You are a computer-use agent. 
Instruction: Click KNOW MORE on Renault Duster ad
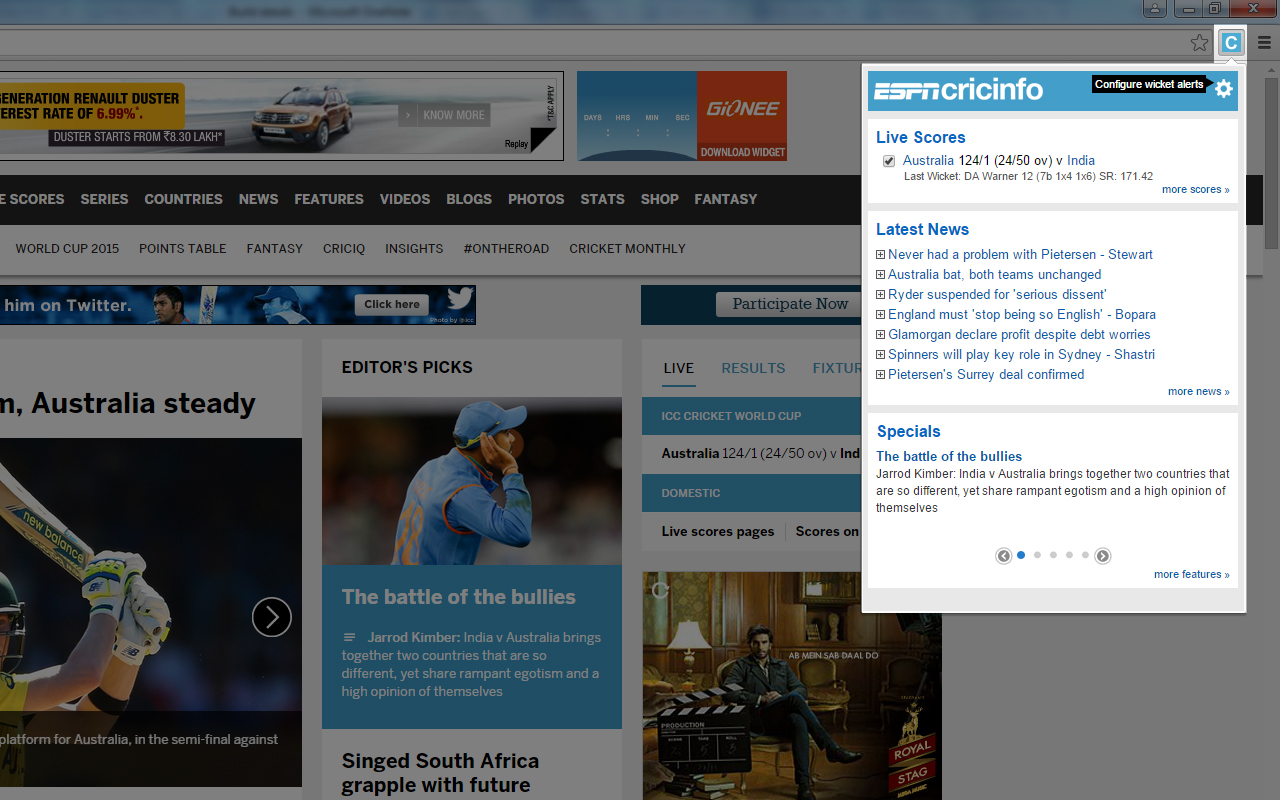(x=445, y=115)
